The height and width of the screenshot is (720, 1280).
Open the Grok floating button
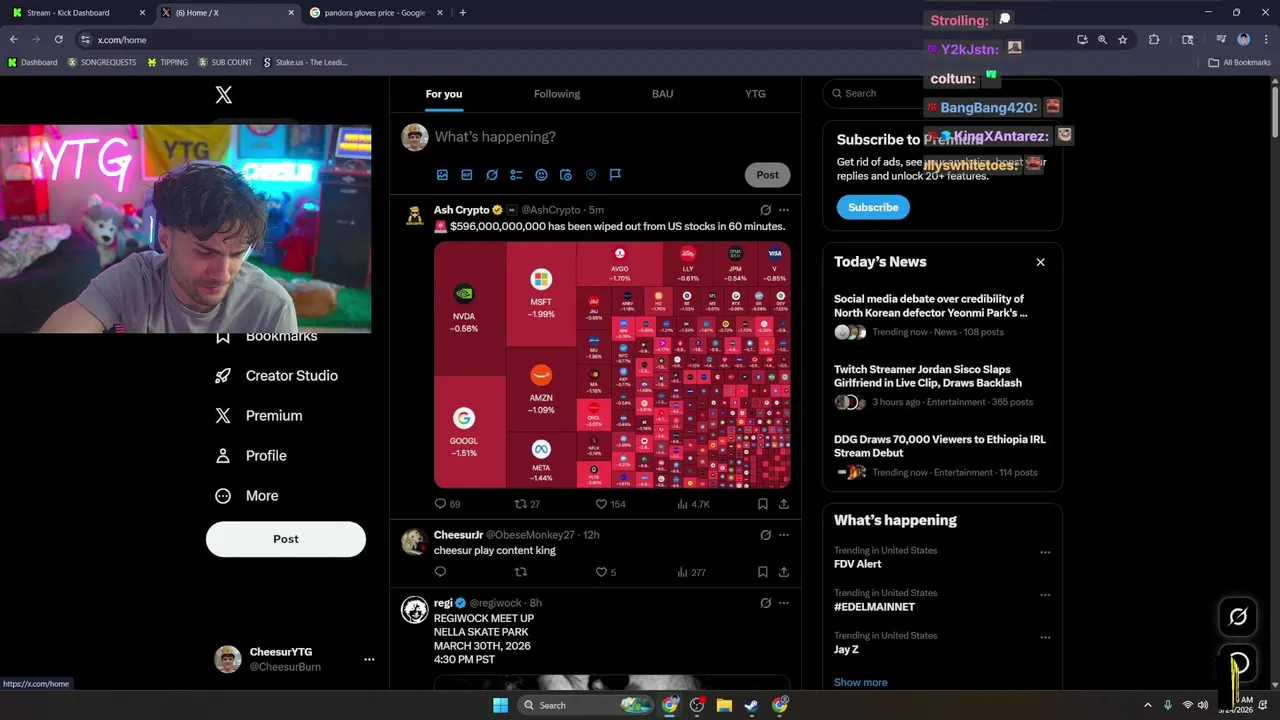(1238, 617)
